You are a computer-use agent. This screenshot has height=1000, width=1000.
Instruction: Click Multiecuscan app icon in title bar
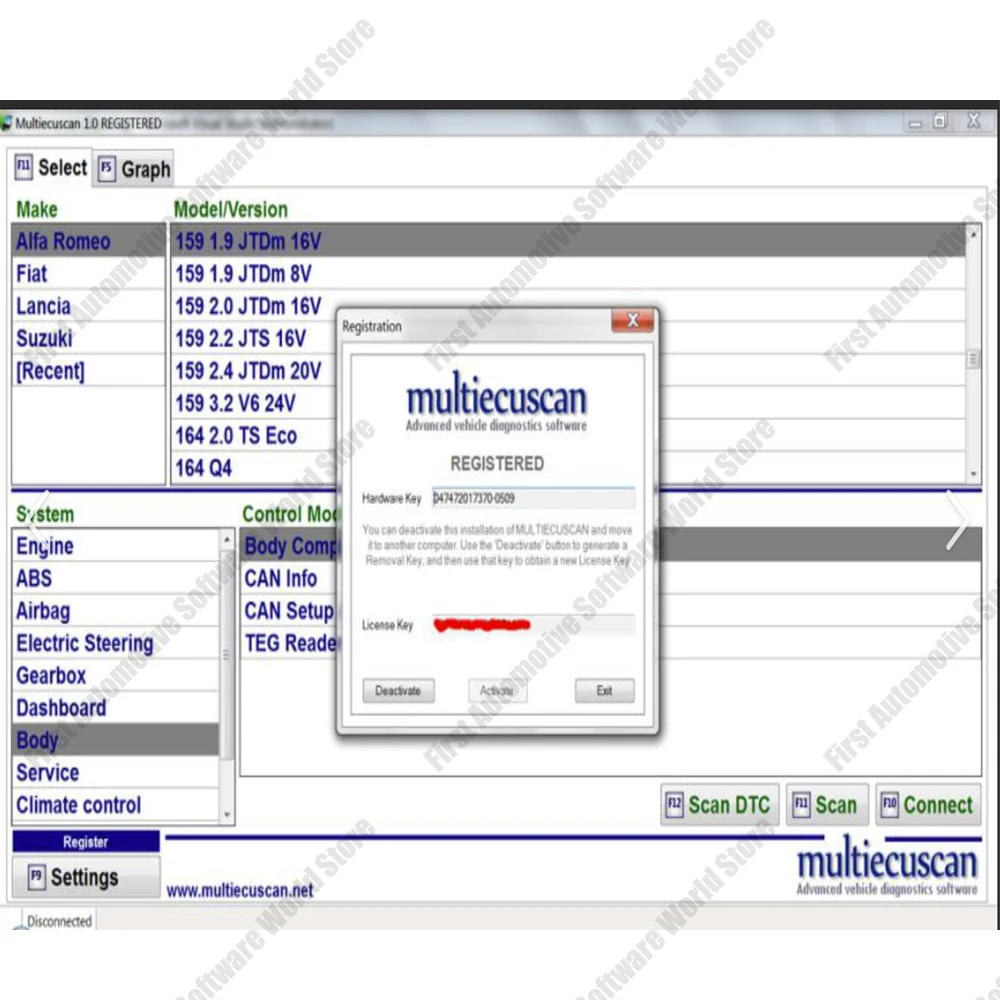tap(6, 122)
